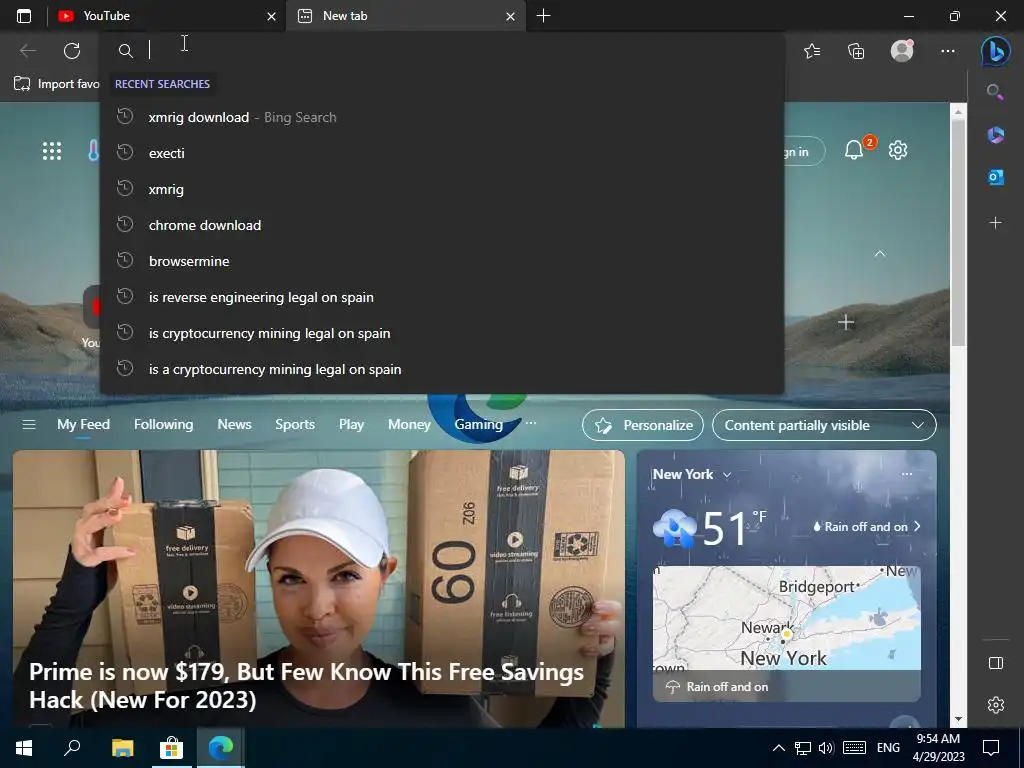Open Content partially visible dropdown

[824, 425]
